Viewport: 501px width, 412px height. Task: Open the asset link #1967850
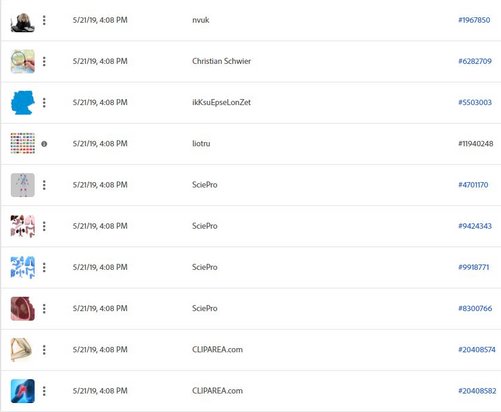pos(474,20)
